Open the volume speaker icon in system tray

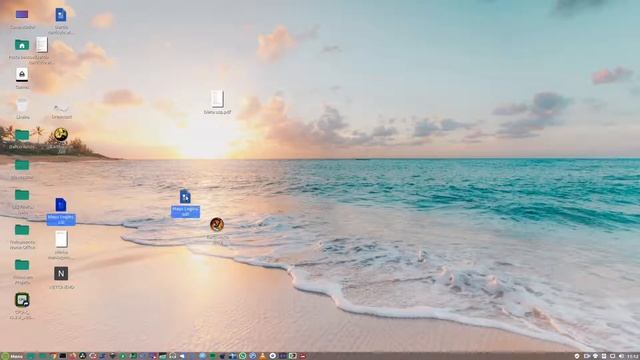(621, 356)
